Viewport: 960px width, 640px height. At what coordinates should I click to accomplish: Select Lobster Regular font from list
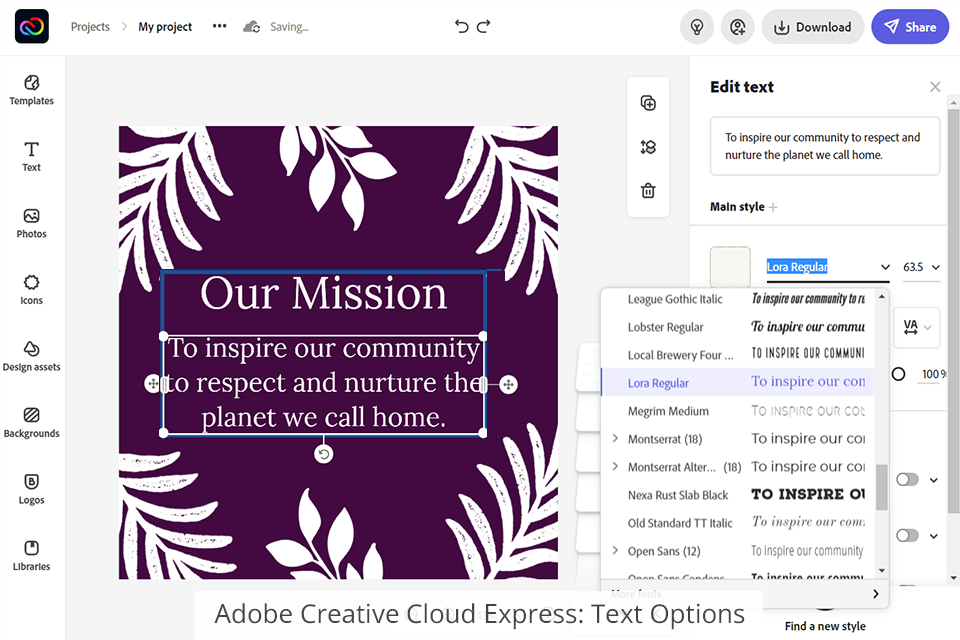pos(666,327)
